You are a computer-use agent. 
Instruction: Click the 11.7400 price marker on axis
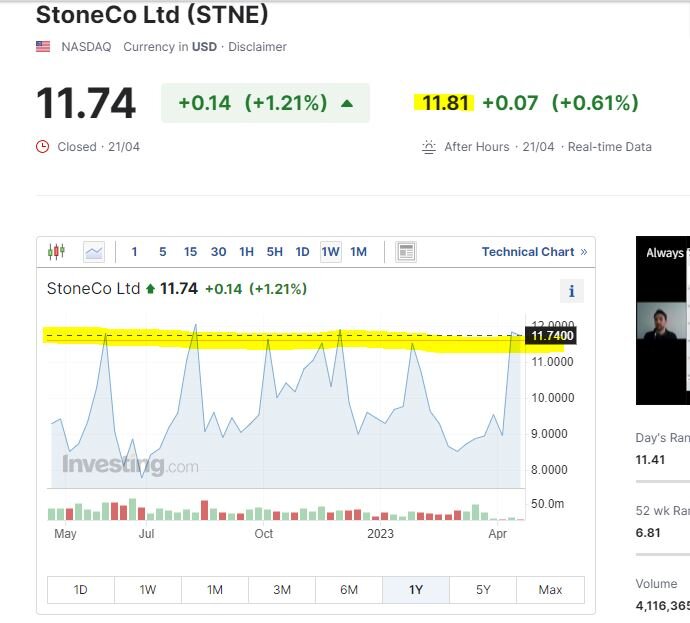coord(552,336)
